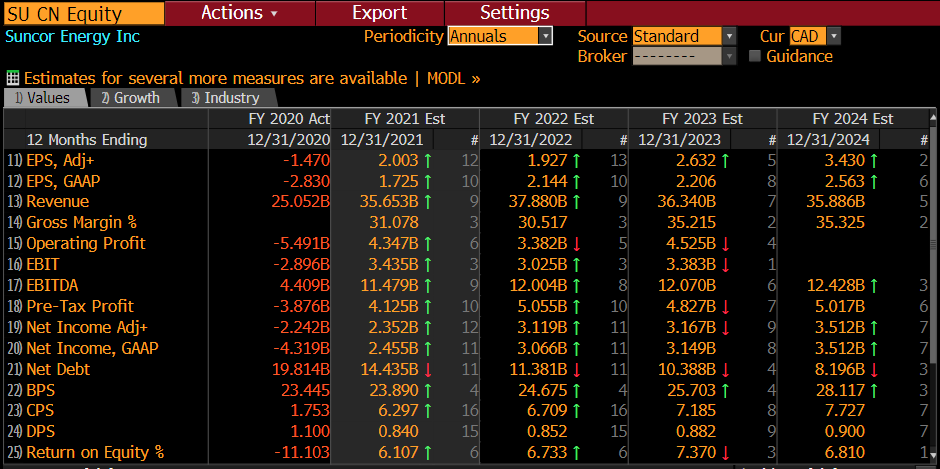Click FY 2021 Gross Margin value 31.078
Viewport: 940px width, 469px height.
(394, 223)
